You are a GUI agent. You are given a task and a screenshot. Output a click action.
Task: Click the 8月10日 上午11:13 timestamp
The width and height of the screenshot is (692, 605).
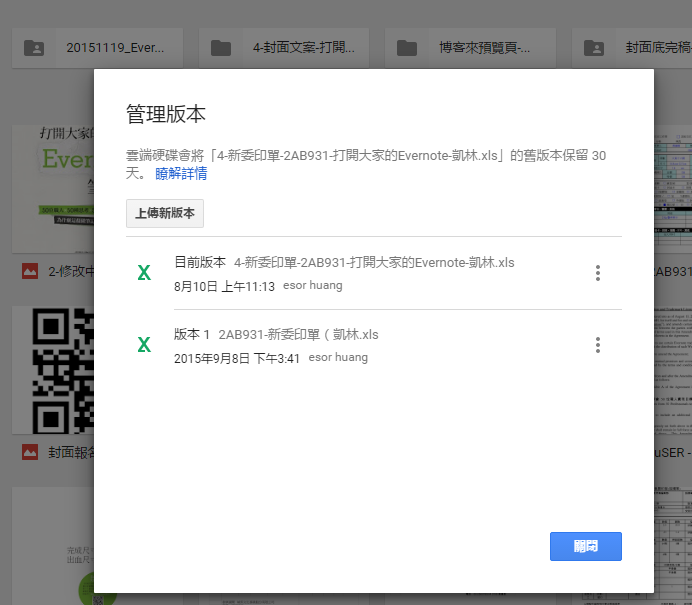tap(224, 287)
